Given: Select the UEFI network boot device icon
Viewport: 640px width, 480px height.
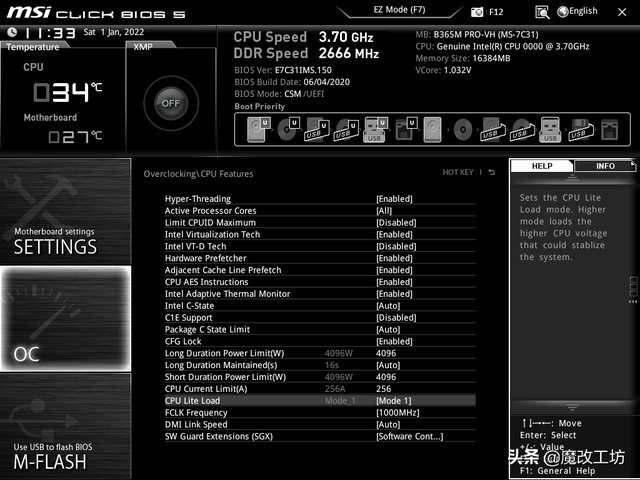Looking at the screenshot, I should 406,129.
